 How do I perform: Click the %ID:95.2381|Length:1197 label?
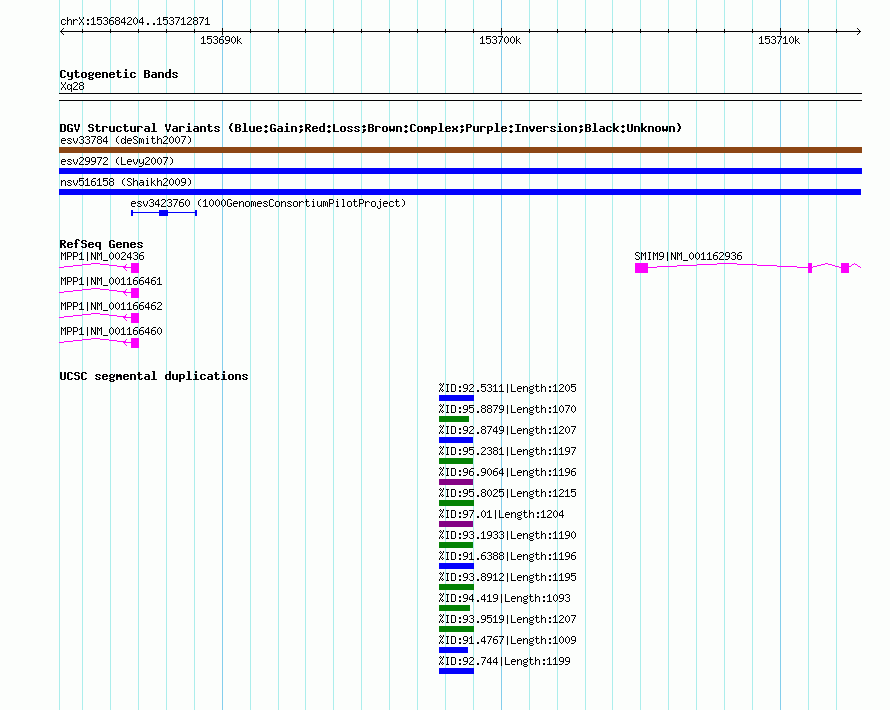507,451
